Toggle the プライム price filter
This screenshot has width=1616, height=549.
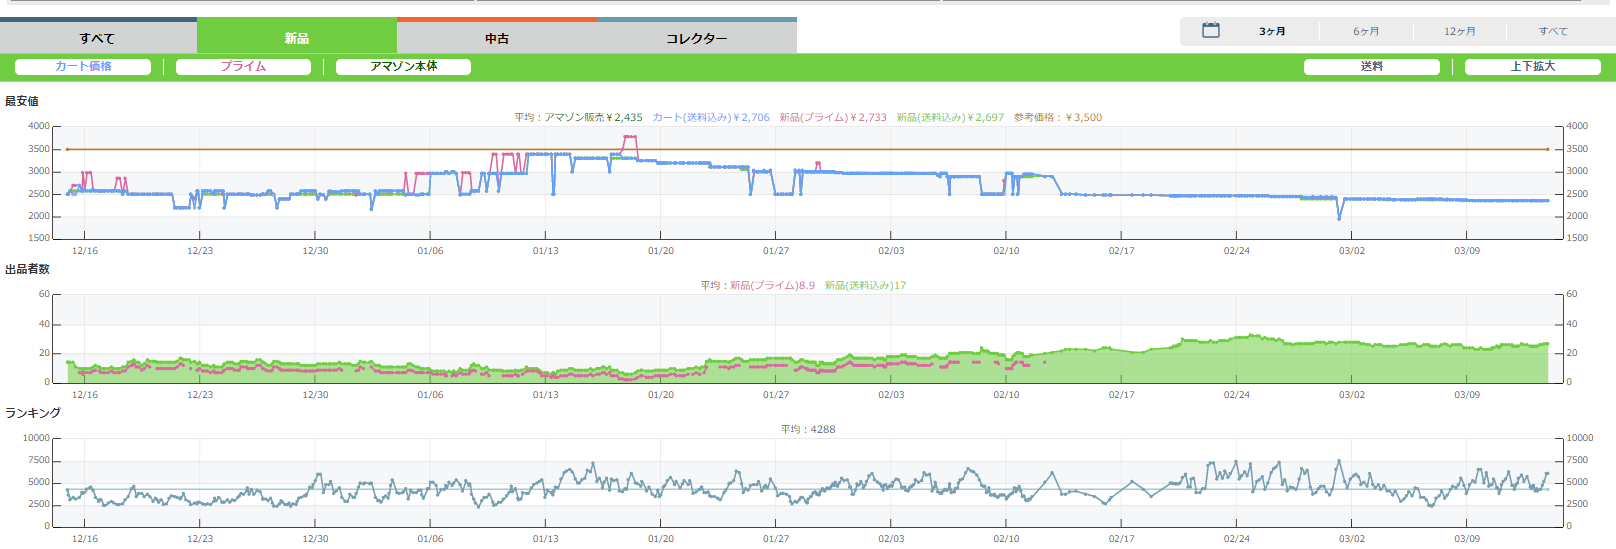[x=243, y=67]
